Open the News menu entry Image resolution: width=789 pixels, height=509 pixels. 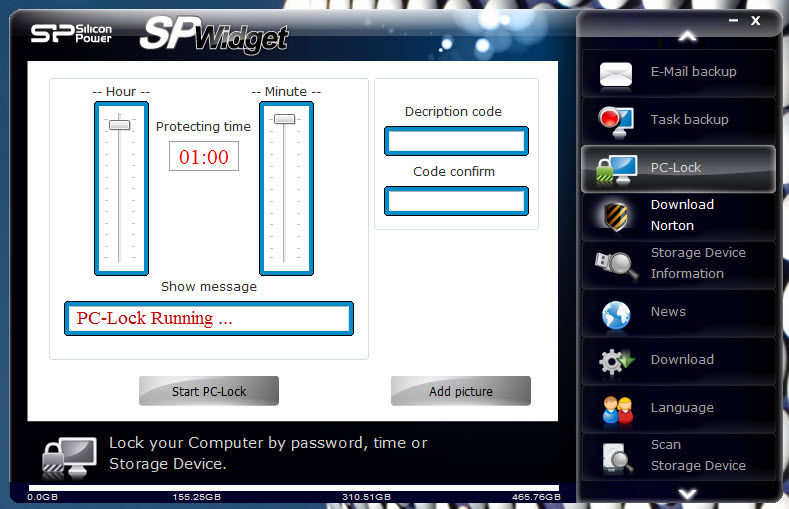point(678,313)
